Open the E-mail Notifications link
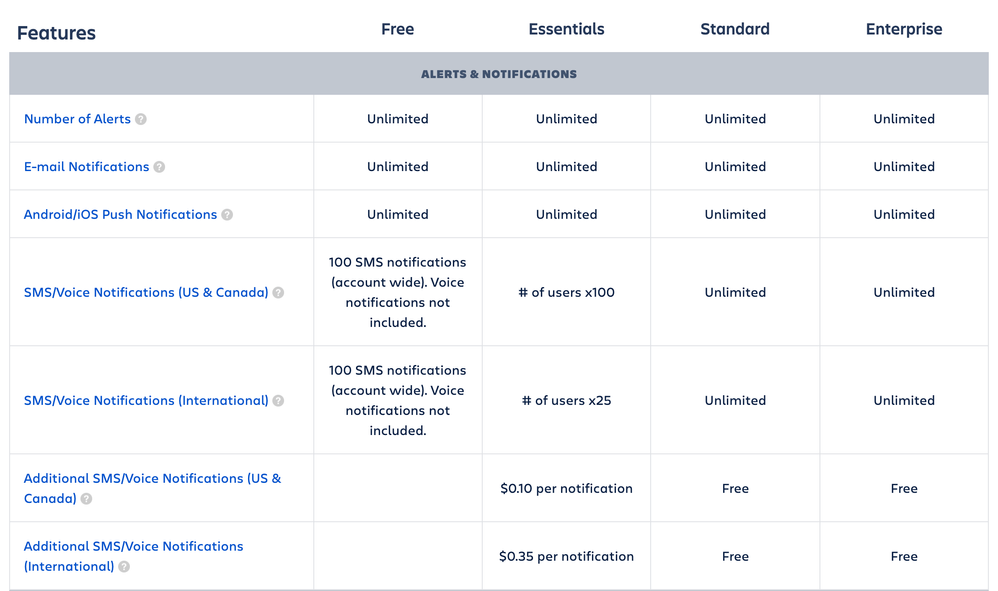 87,167
